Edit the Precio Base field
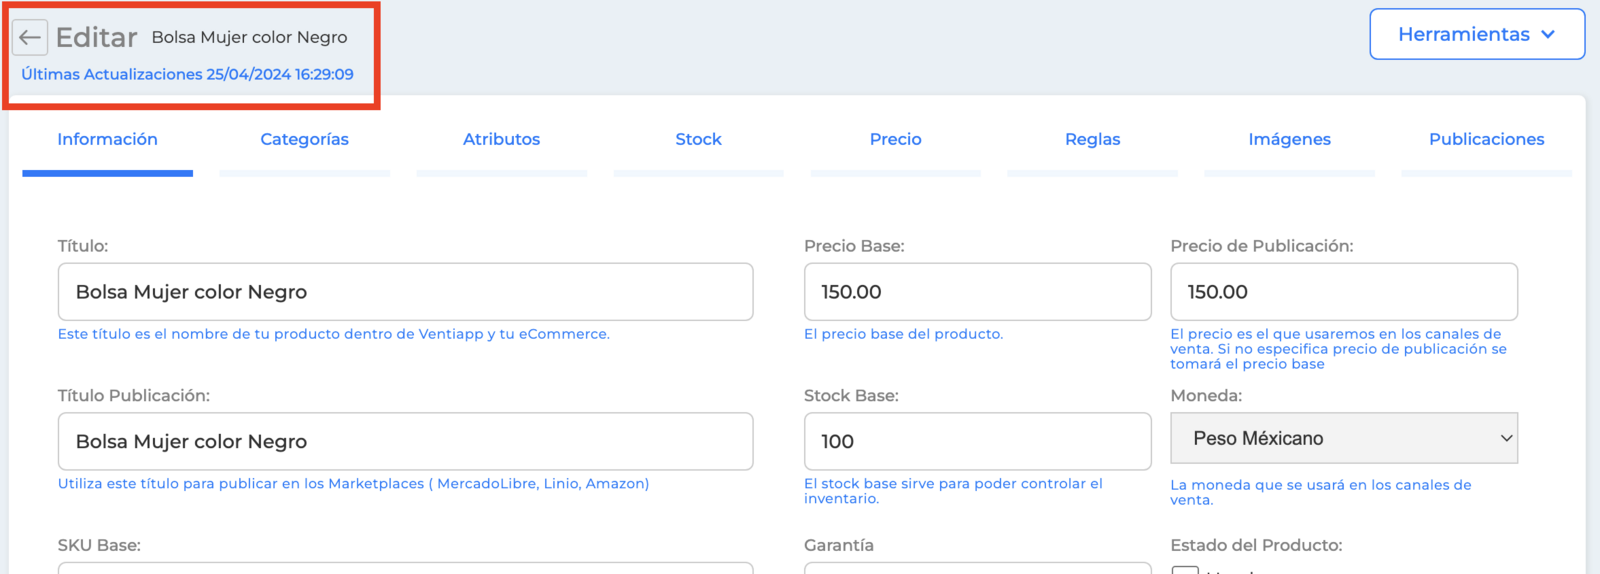This screenshot has height=574, width=1600. click(977, 292)
